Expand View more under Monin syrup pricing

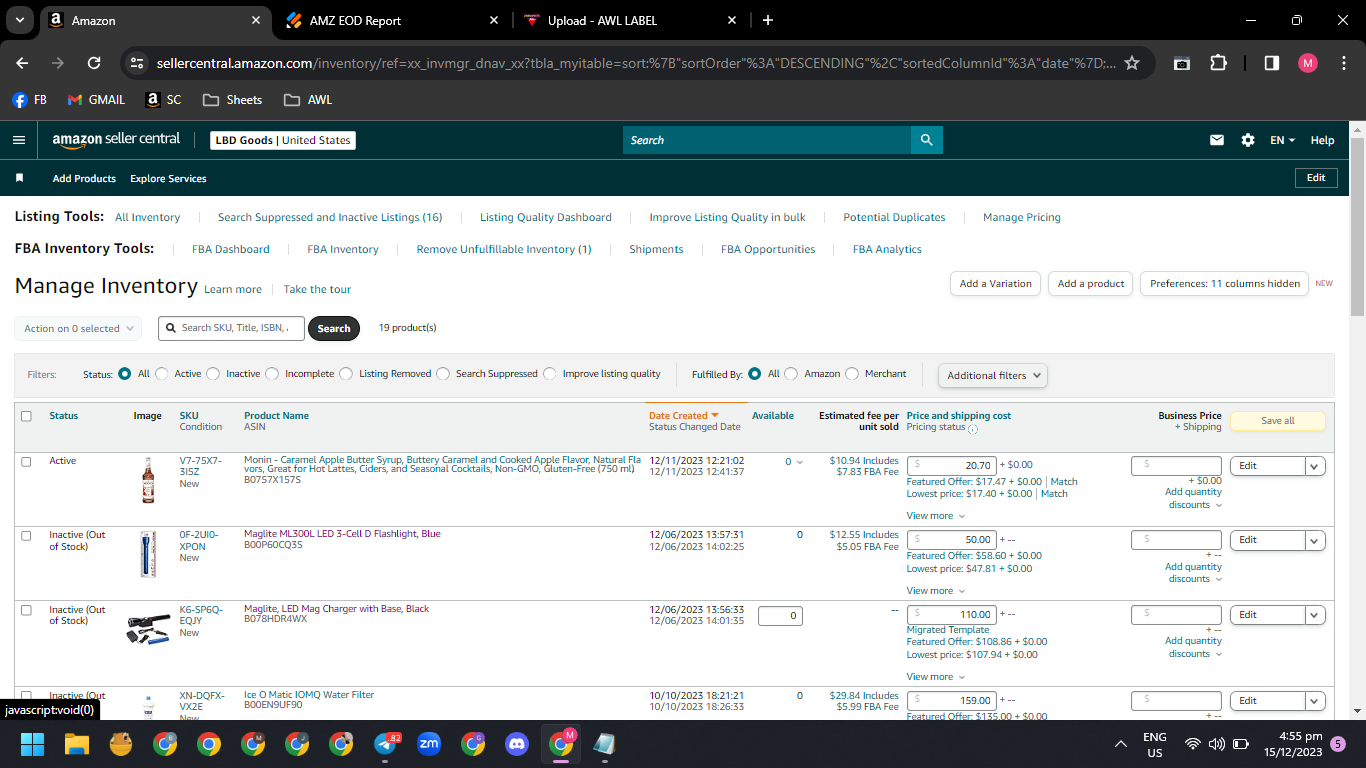[936, 516]
